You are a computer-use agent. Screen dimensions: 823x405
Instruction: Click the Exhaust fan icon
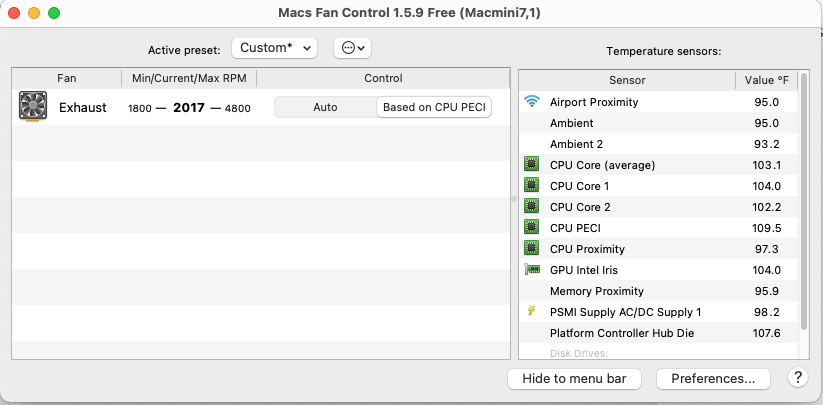click(33, 108)
